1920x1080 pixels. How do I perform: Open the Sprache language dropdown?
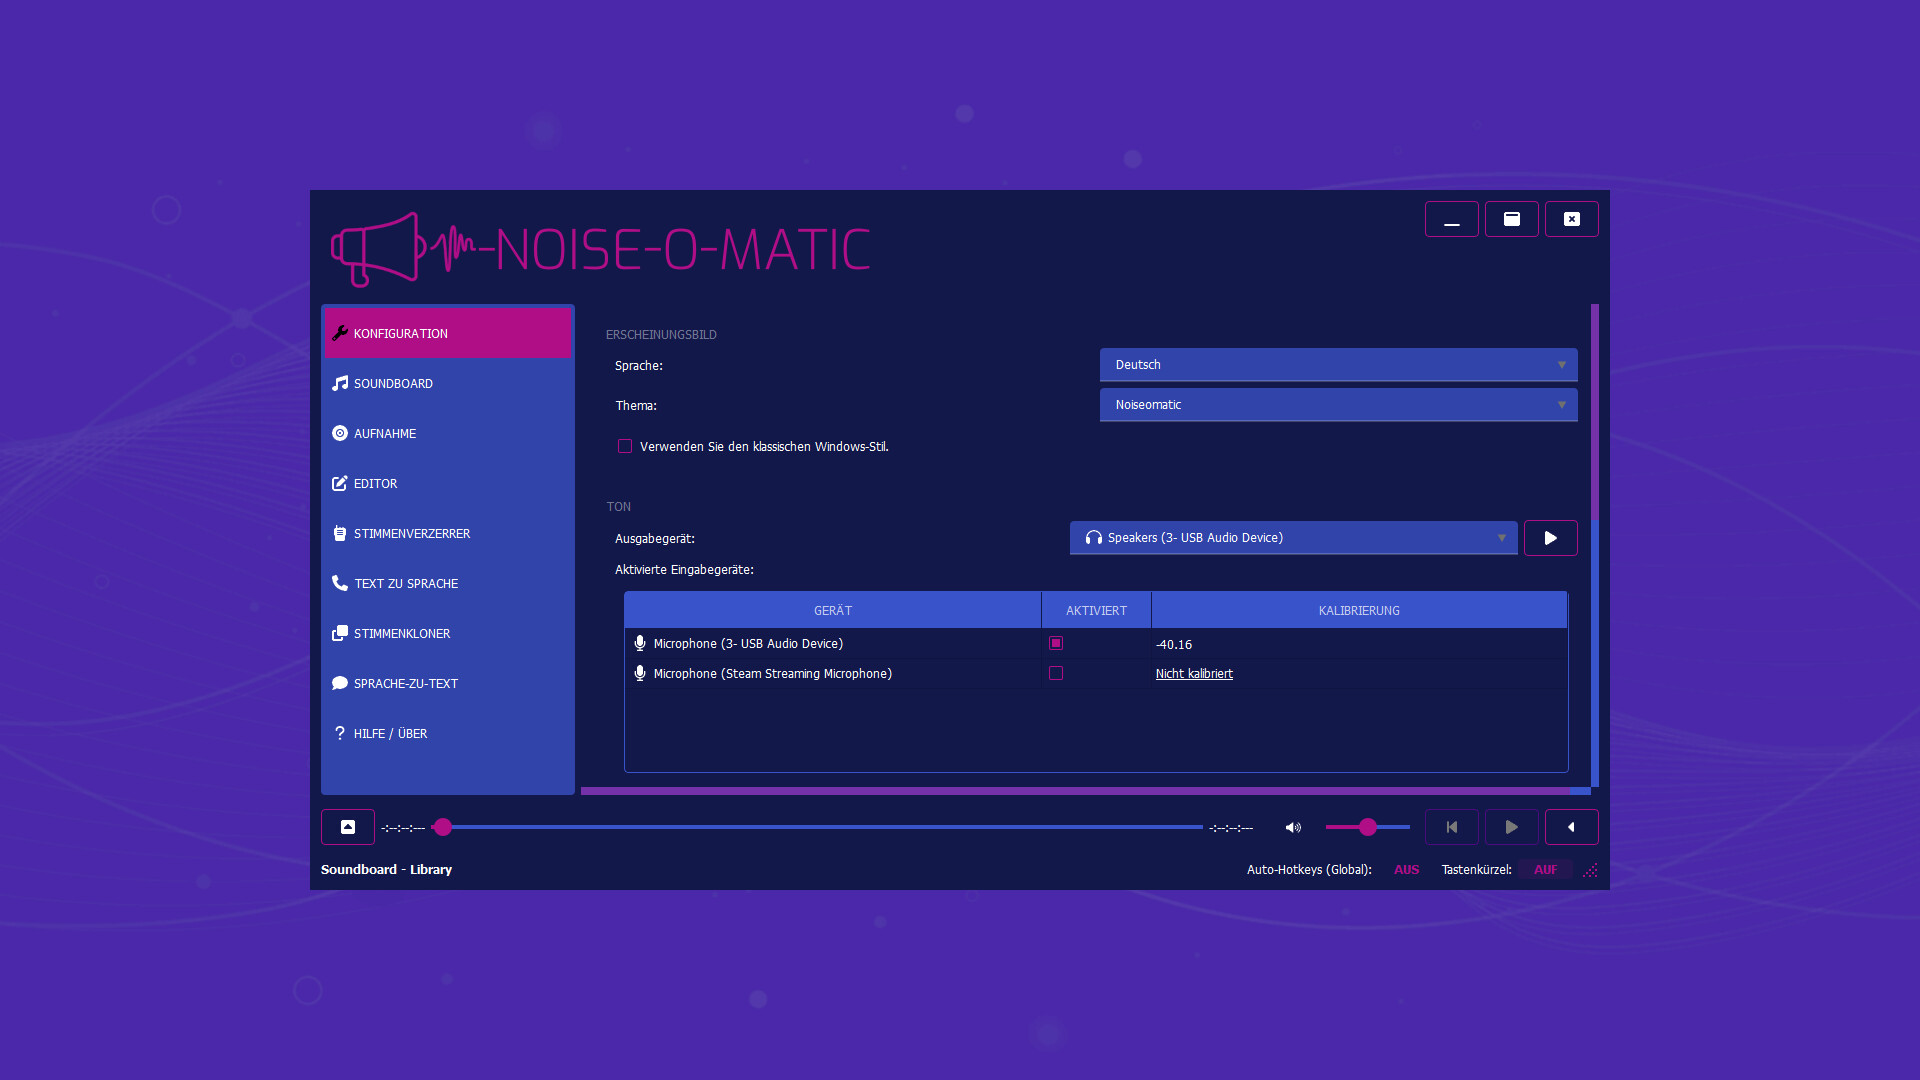click(x=1338, y=365)
